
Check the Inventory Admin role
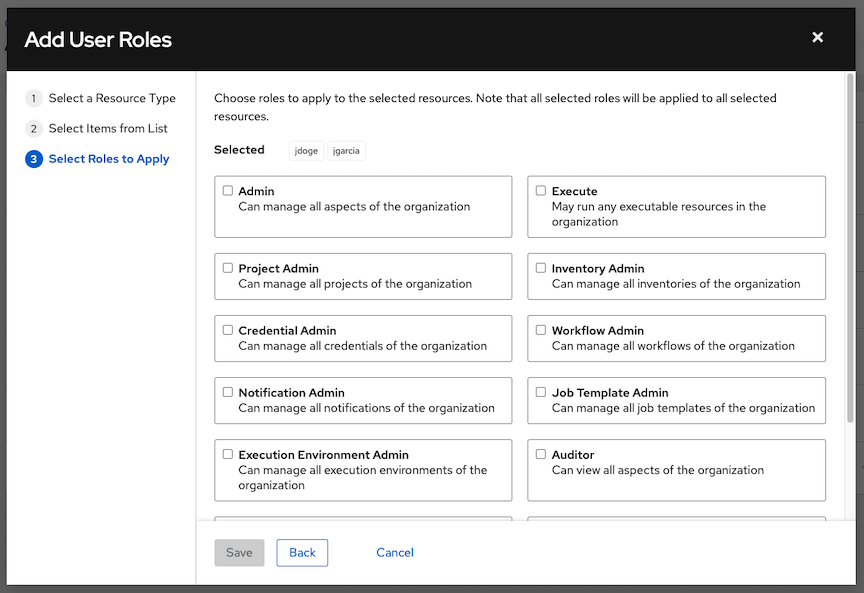tap(540, 267)
